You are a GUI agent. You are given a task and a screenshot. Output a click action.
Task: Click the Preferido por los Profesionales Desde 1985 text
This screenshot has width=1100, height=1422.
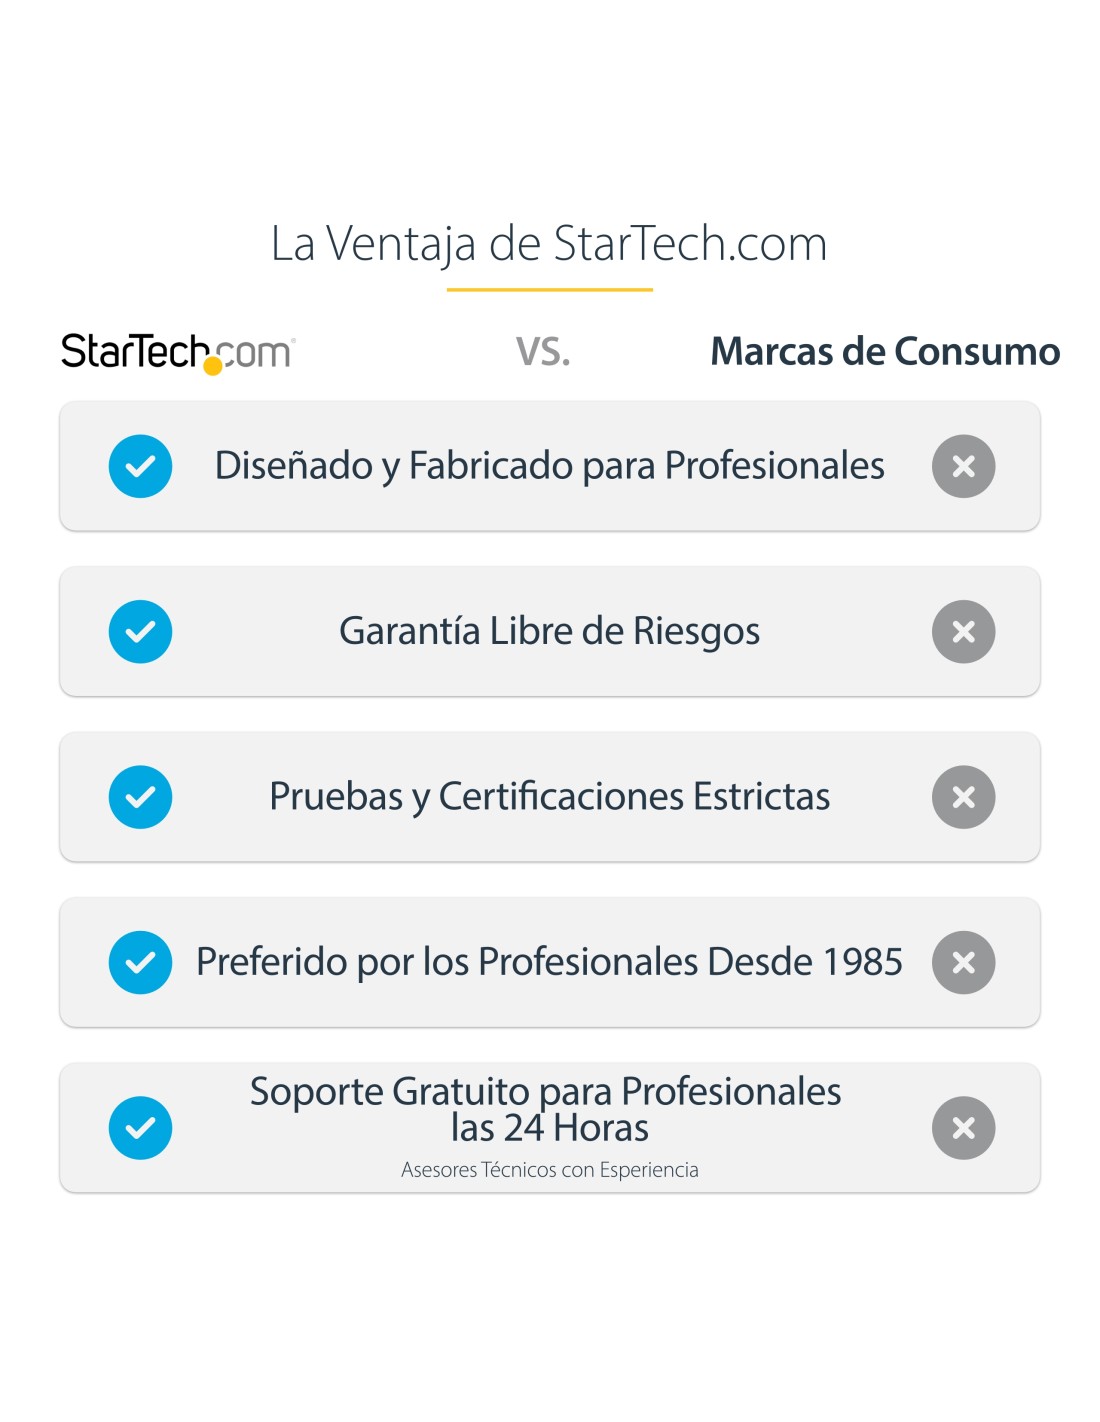pyautogui.click(x=549, y=962)
